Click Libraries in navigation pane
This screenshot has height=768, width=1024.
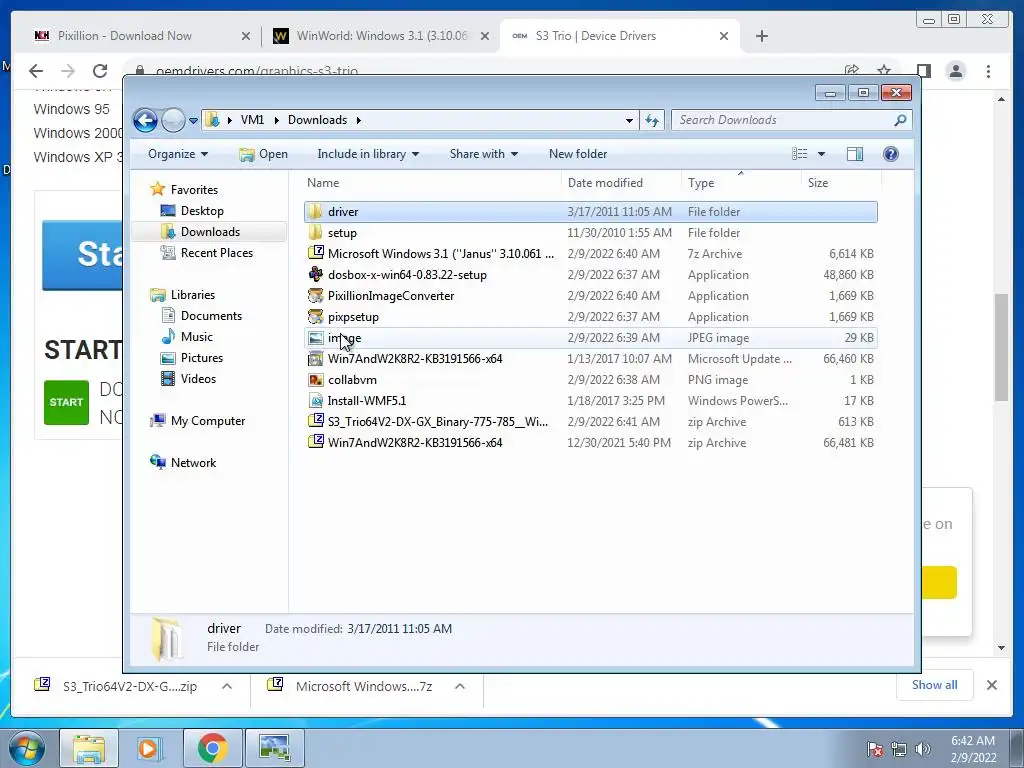pos(193,295)
